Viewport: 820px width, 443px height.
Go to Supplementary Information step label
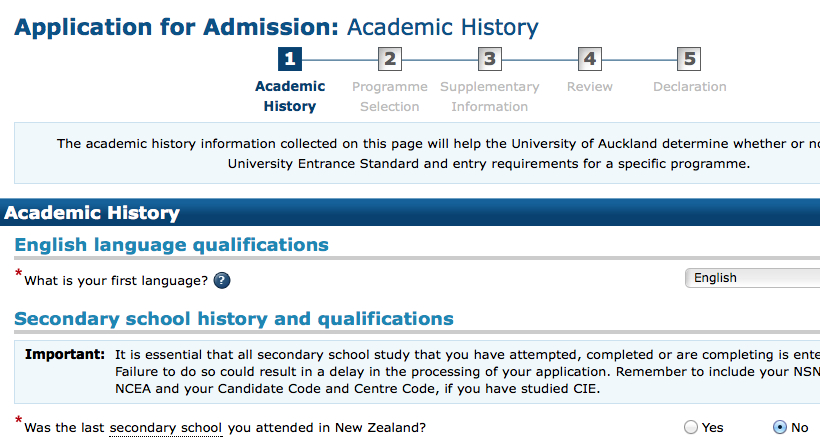pyautogui.click(x=489, y=96)
